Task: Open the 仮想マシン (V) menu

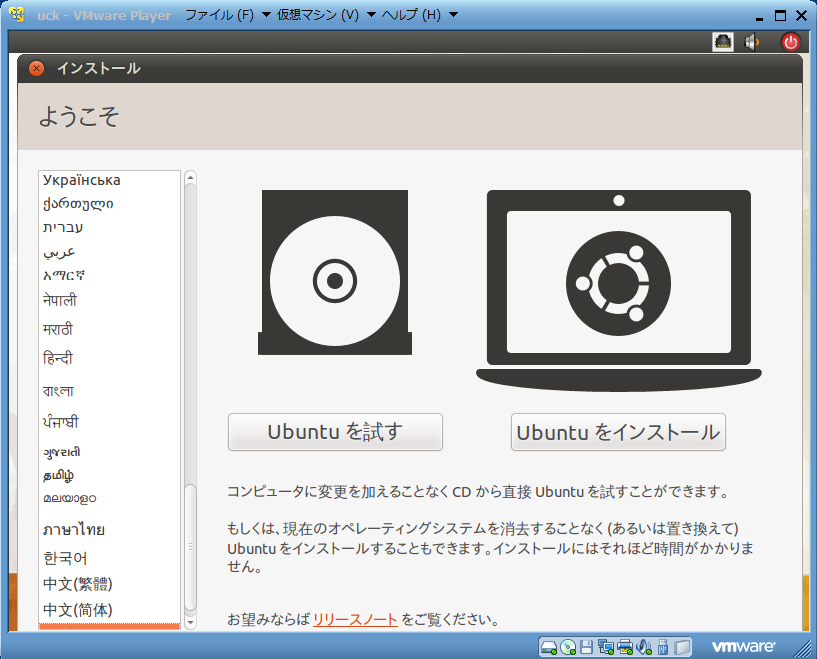Action: 318,15
